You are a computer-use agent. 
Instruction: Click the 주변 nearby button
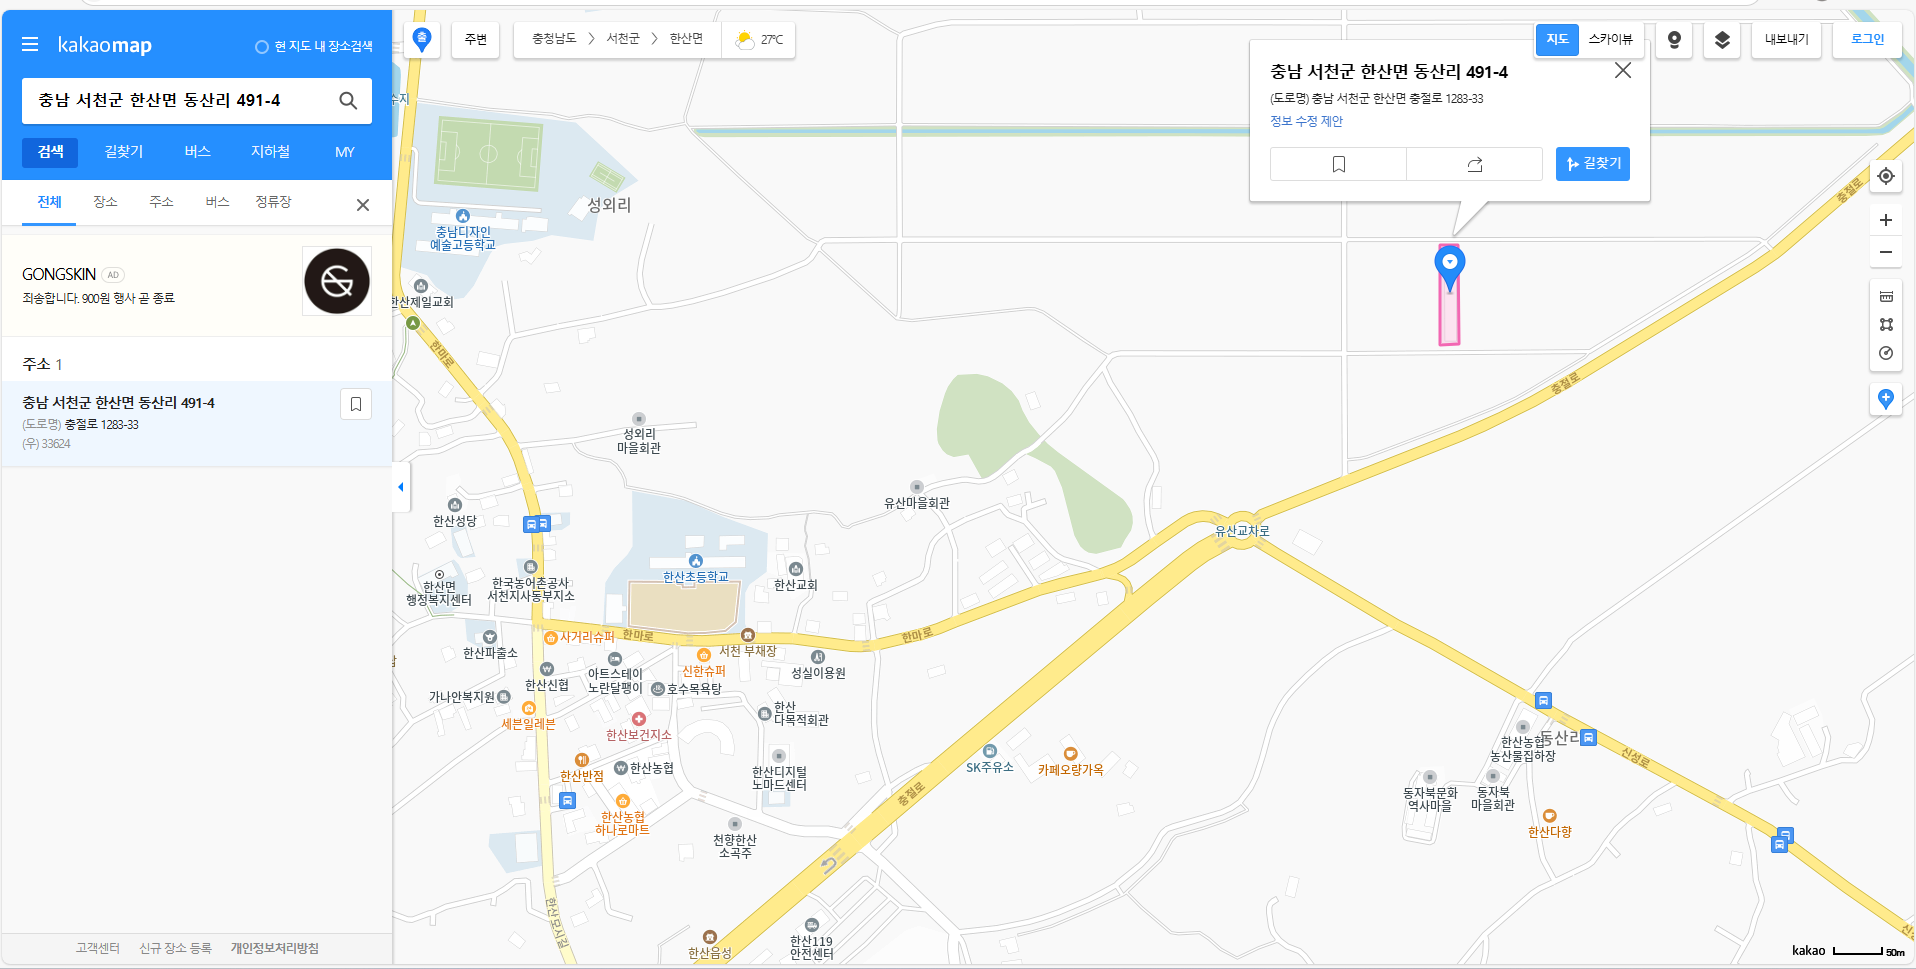click(x=475, y=40)
